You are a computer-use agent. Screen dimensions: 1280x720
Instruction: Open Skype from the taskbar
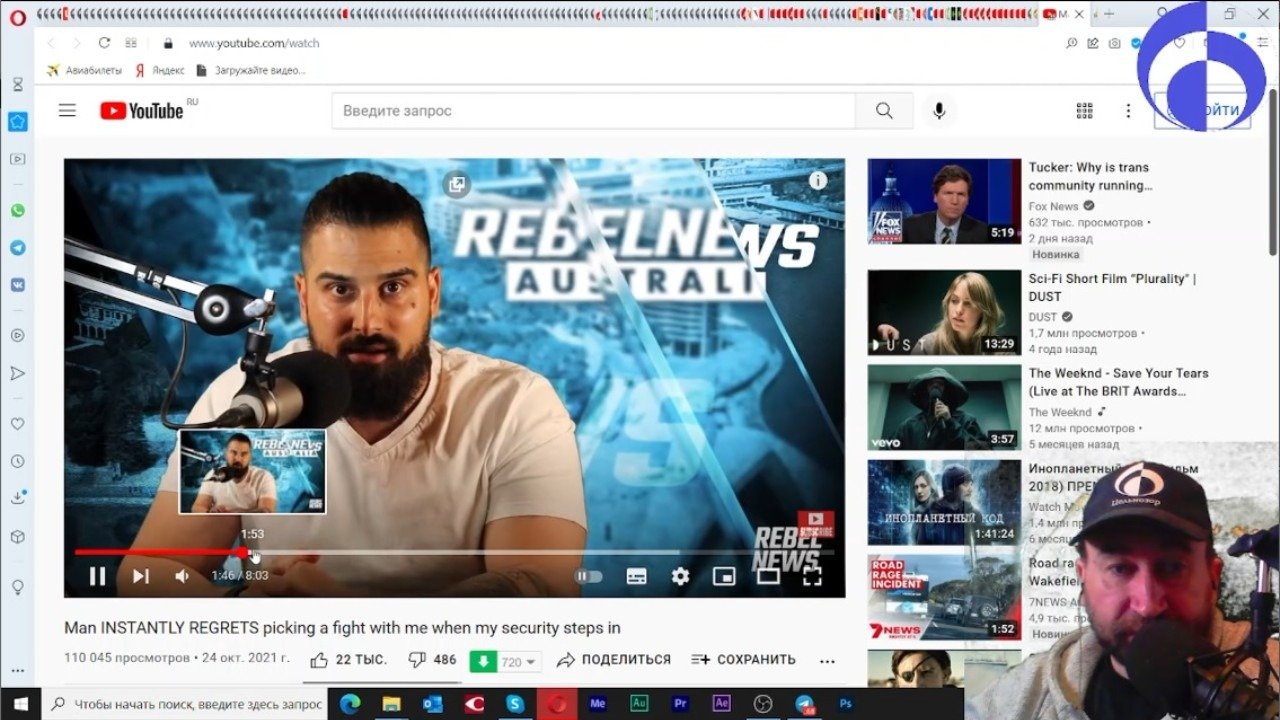click(x=515, y=704)
